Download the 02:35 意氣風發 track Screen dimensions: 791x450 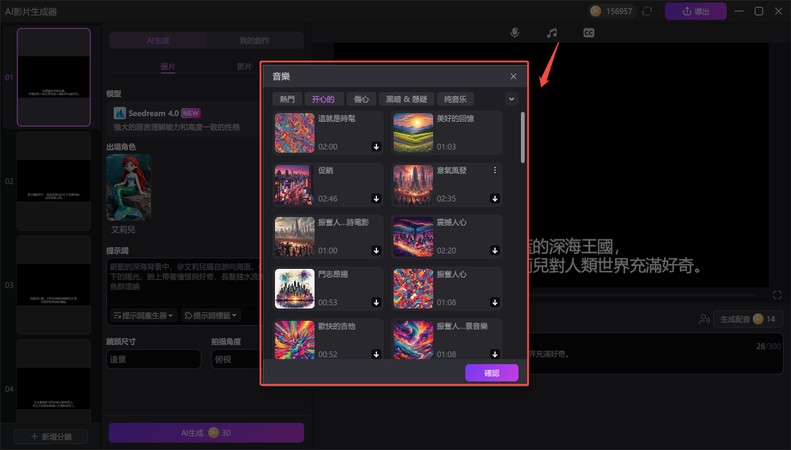point(495,199)
